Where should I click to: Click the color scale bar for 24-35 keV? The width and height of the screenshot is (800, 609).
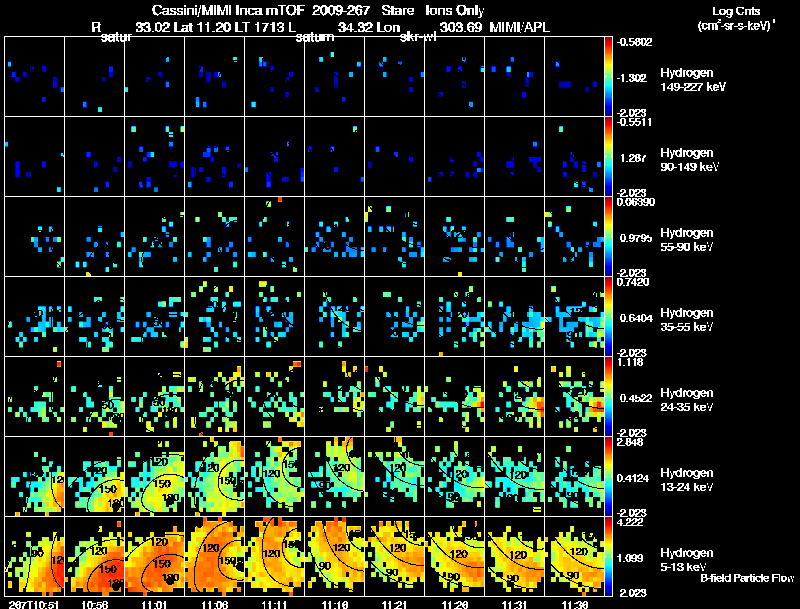pyautogui.click(x=608, y=397)
